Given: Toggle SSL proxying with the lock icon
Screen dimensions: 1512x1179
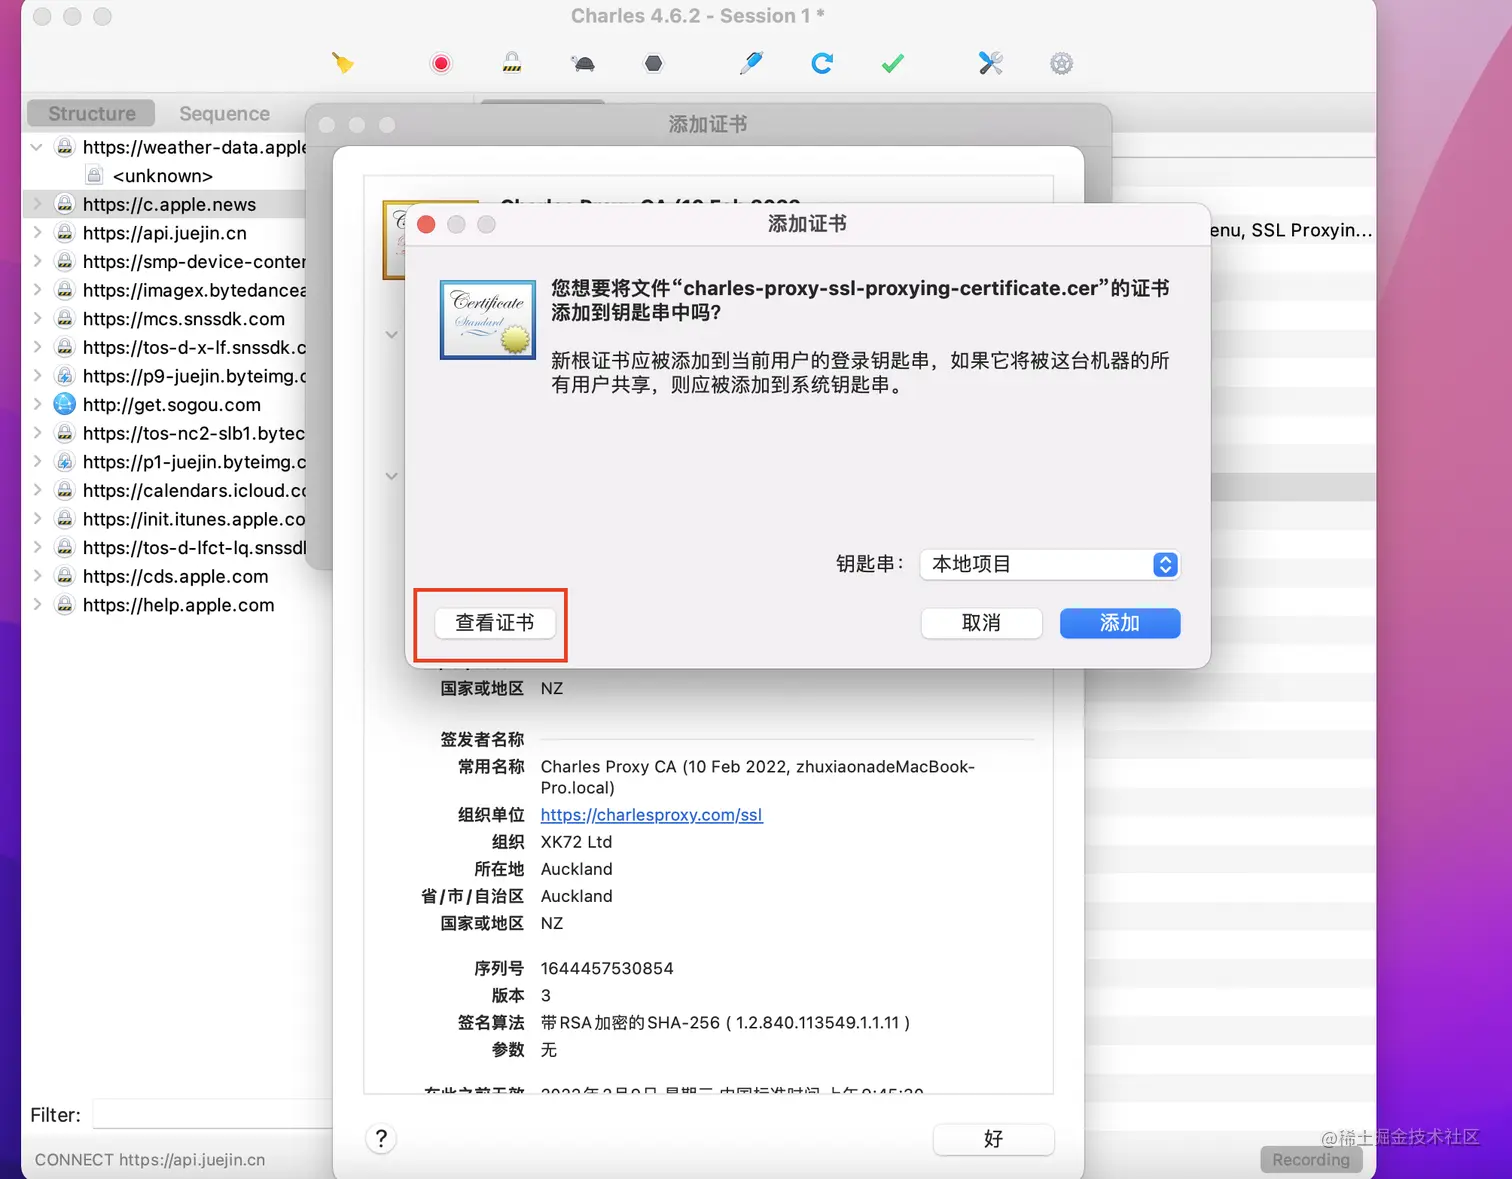Looking at the screenshot, I should 511,62.
